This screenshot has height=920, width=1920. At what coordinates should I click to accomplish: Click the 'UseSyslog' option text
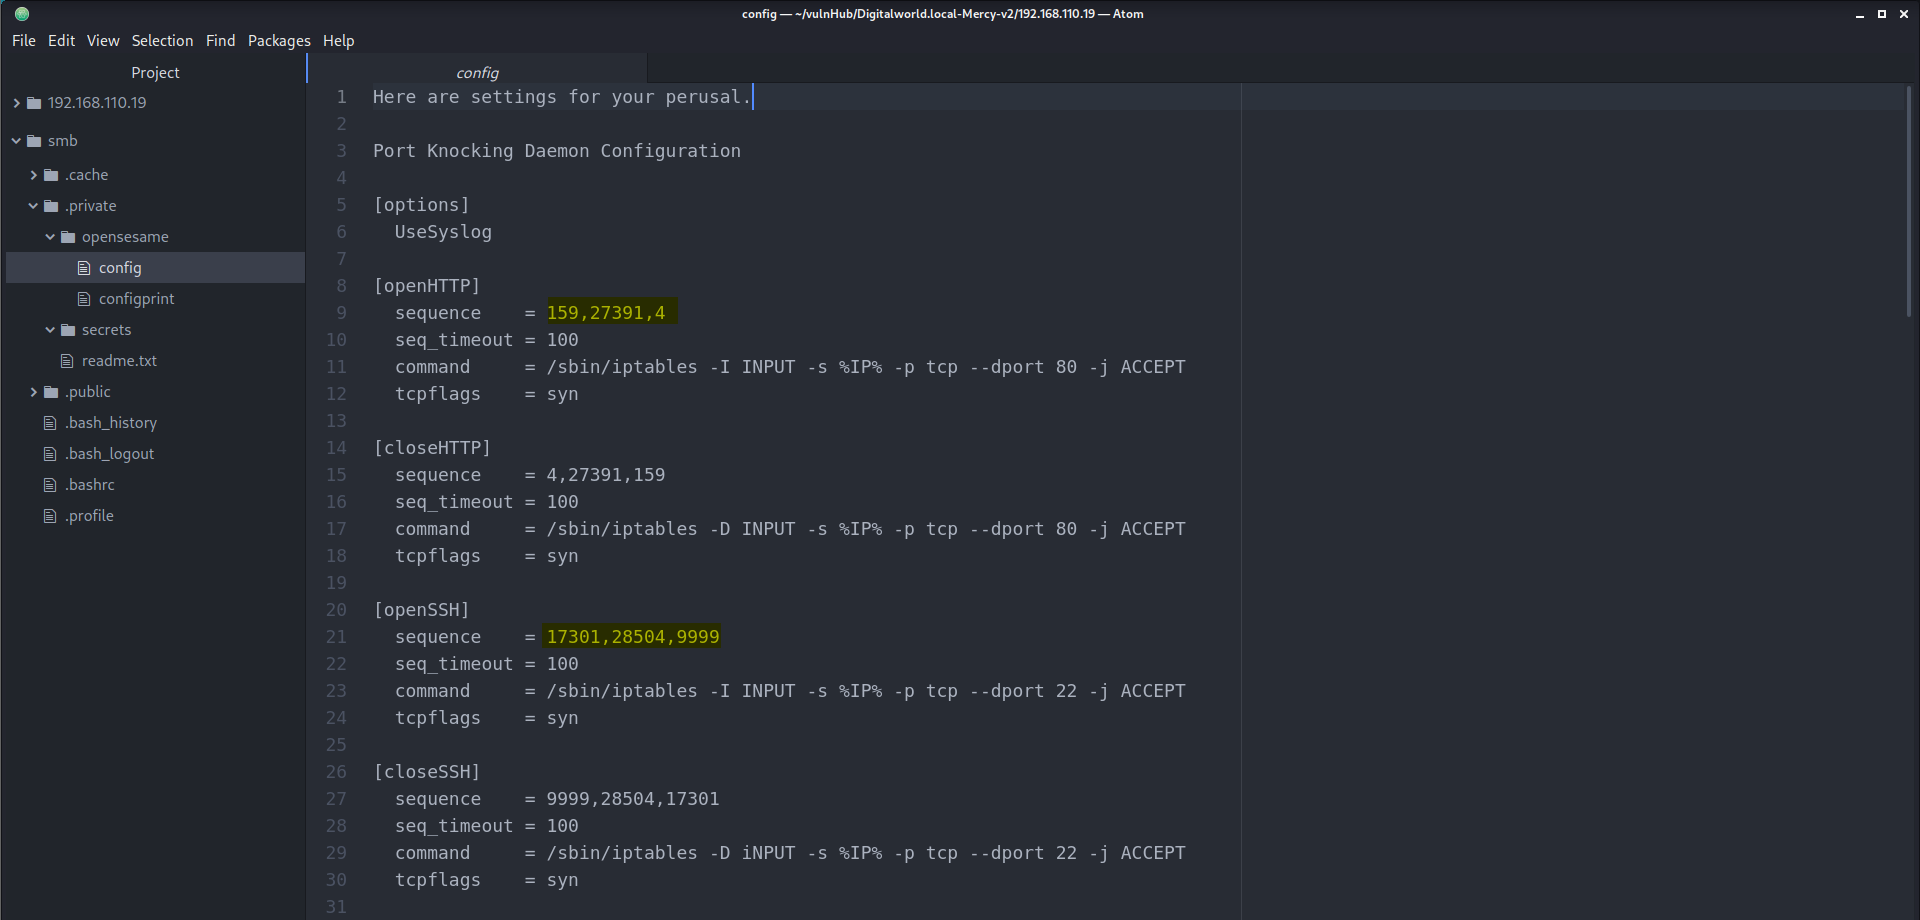click(x=443, y=232)
